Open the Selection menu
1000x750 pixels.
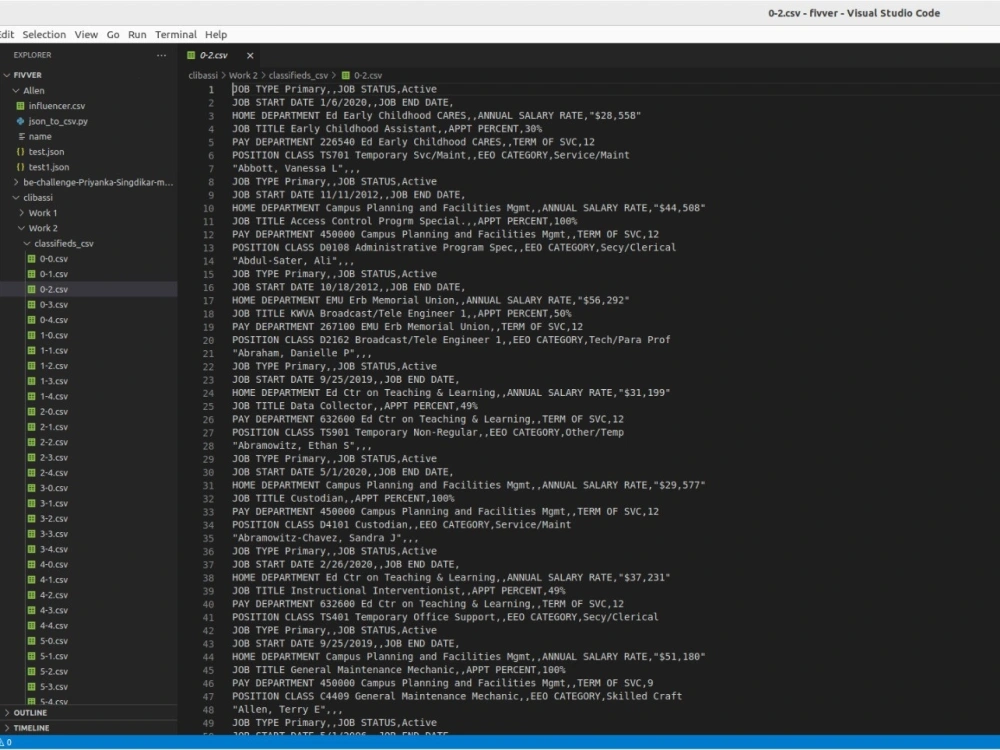point(44,34)
